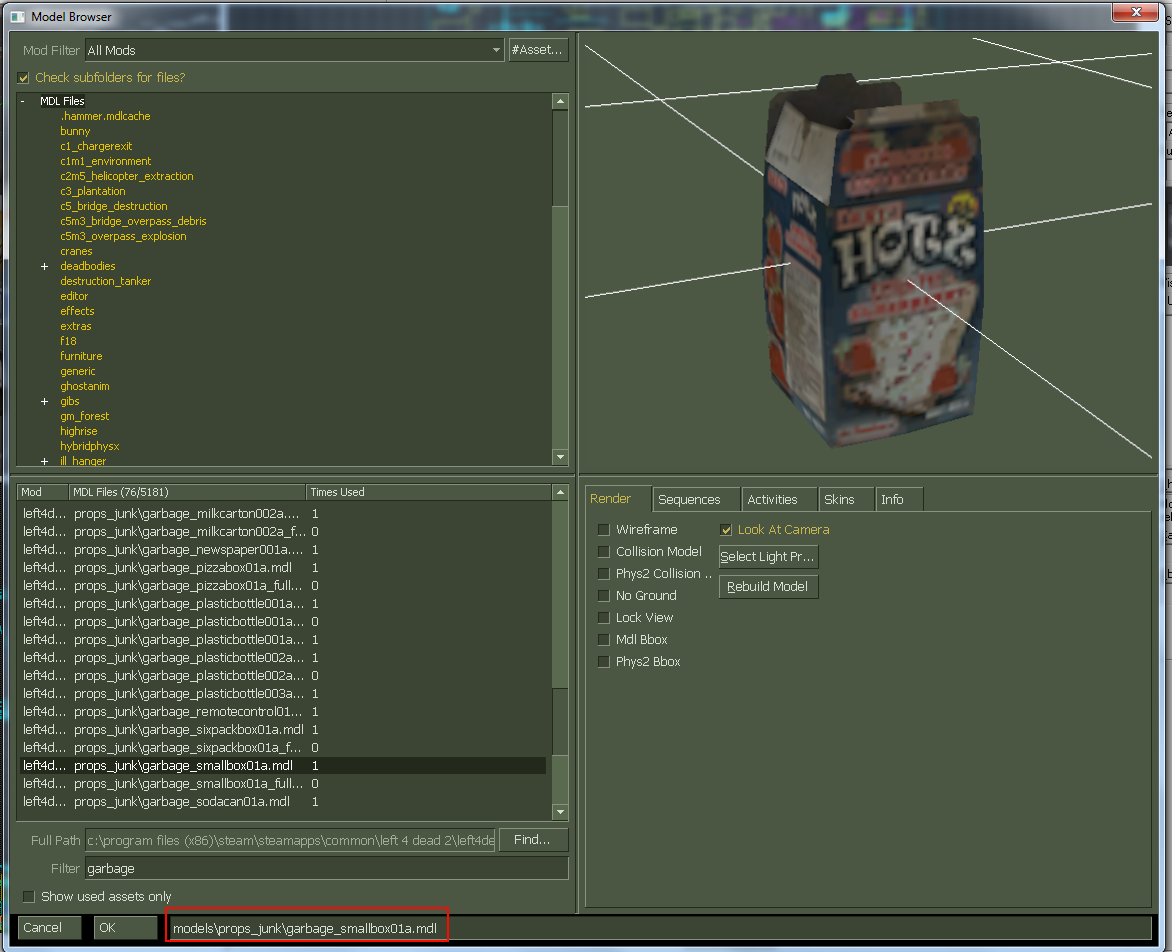Toggle the Phys2 Bbox checkbox
This screenshot has height=952, width=1172.
(x=604, y=662)
